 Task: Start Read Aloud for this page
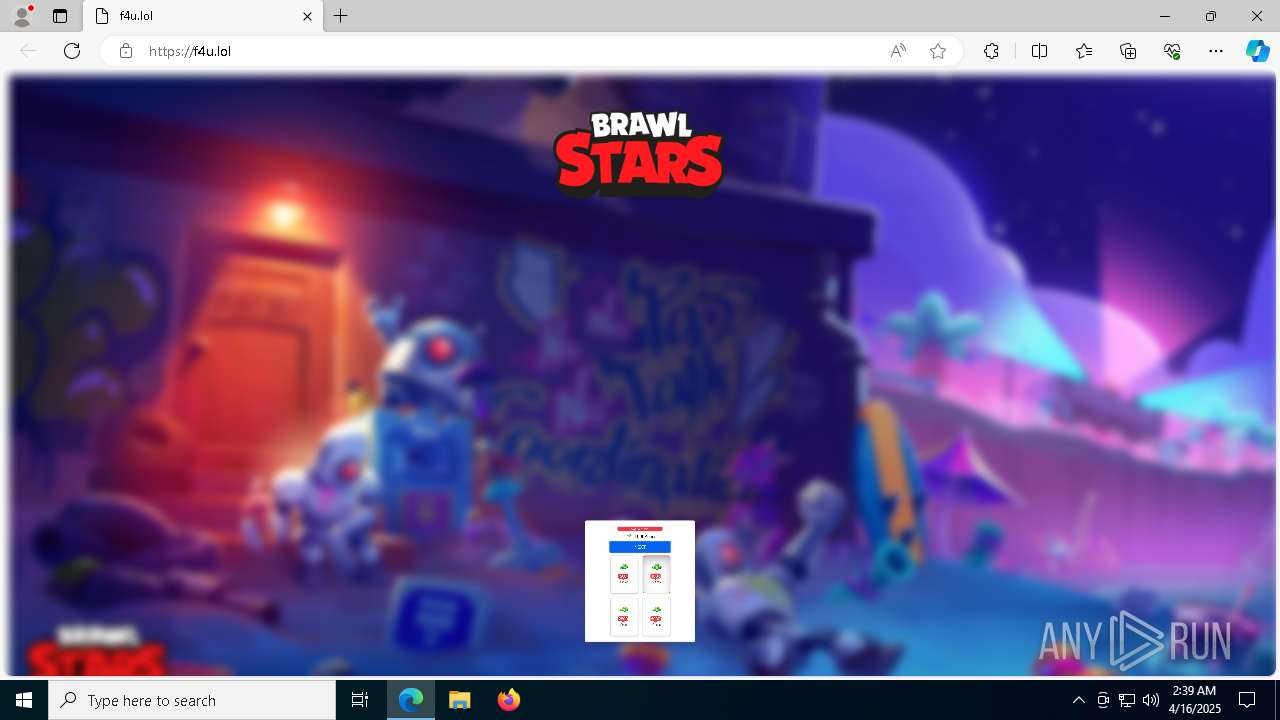coord(898,51)
